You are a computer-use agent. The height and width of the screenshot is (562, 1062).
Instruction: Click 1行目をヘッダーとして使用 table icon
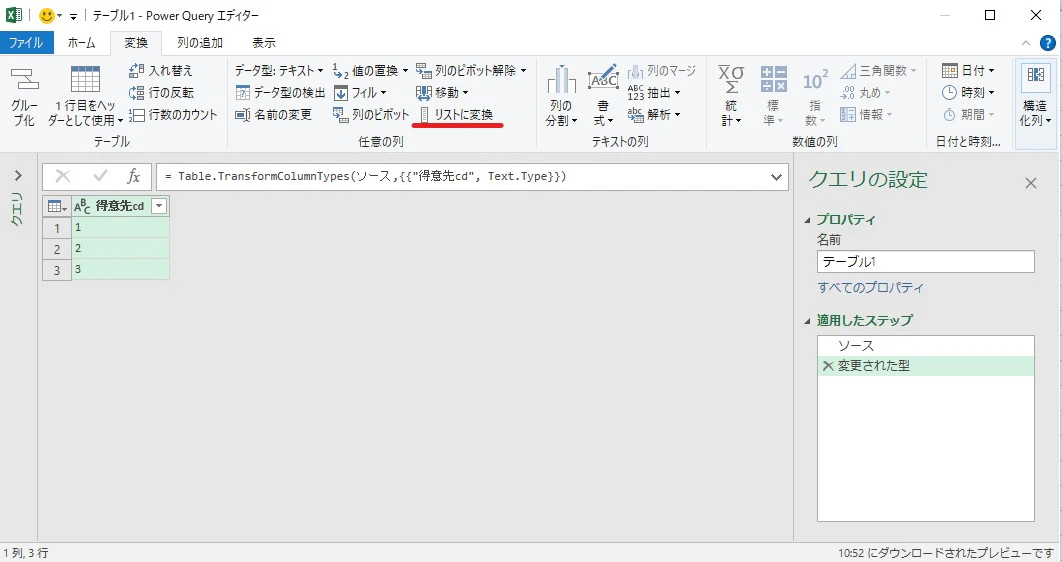[85, 79]
